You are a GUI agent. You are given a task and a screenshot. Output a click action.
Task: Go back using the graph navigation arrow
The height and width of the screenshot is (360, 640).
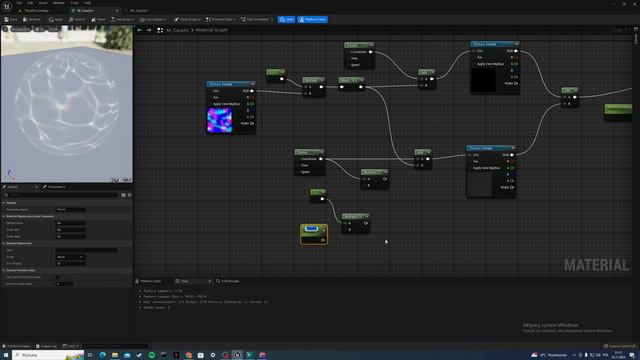tap(140, 30)
